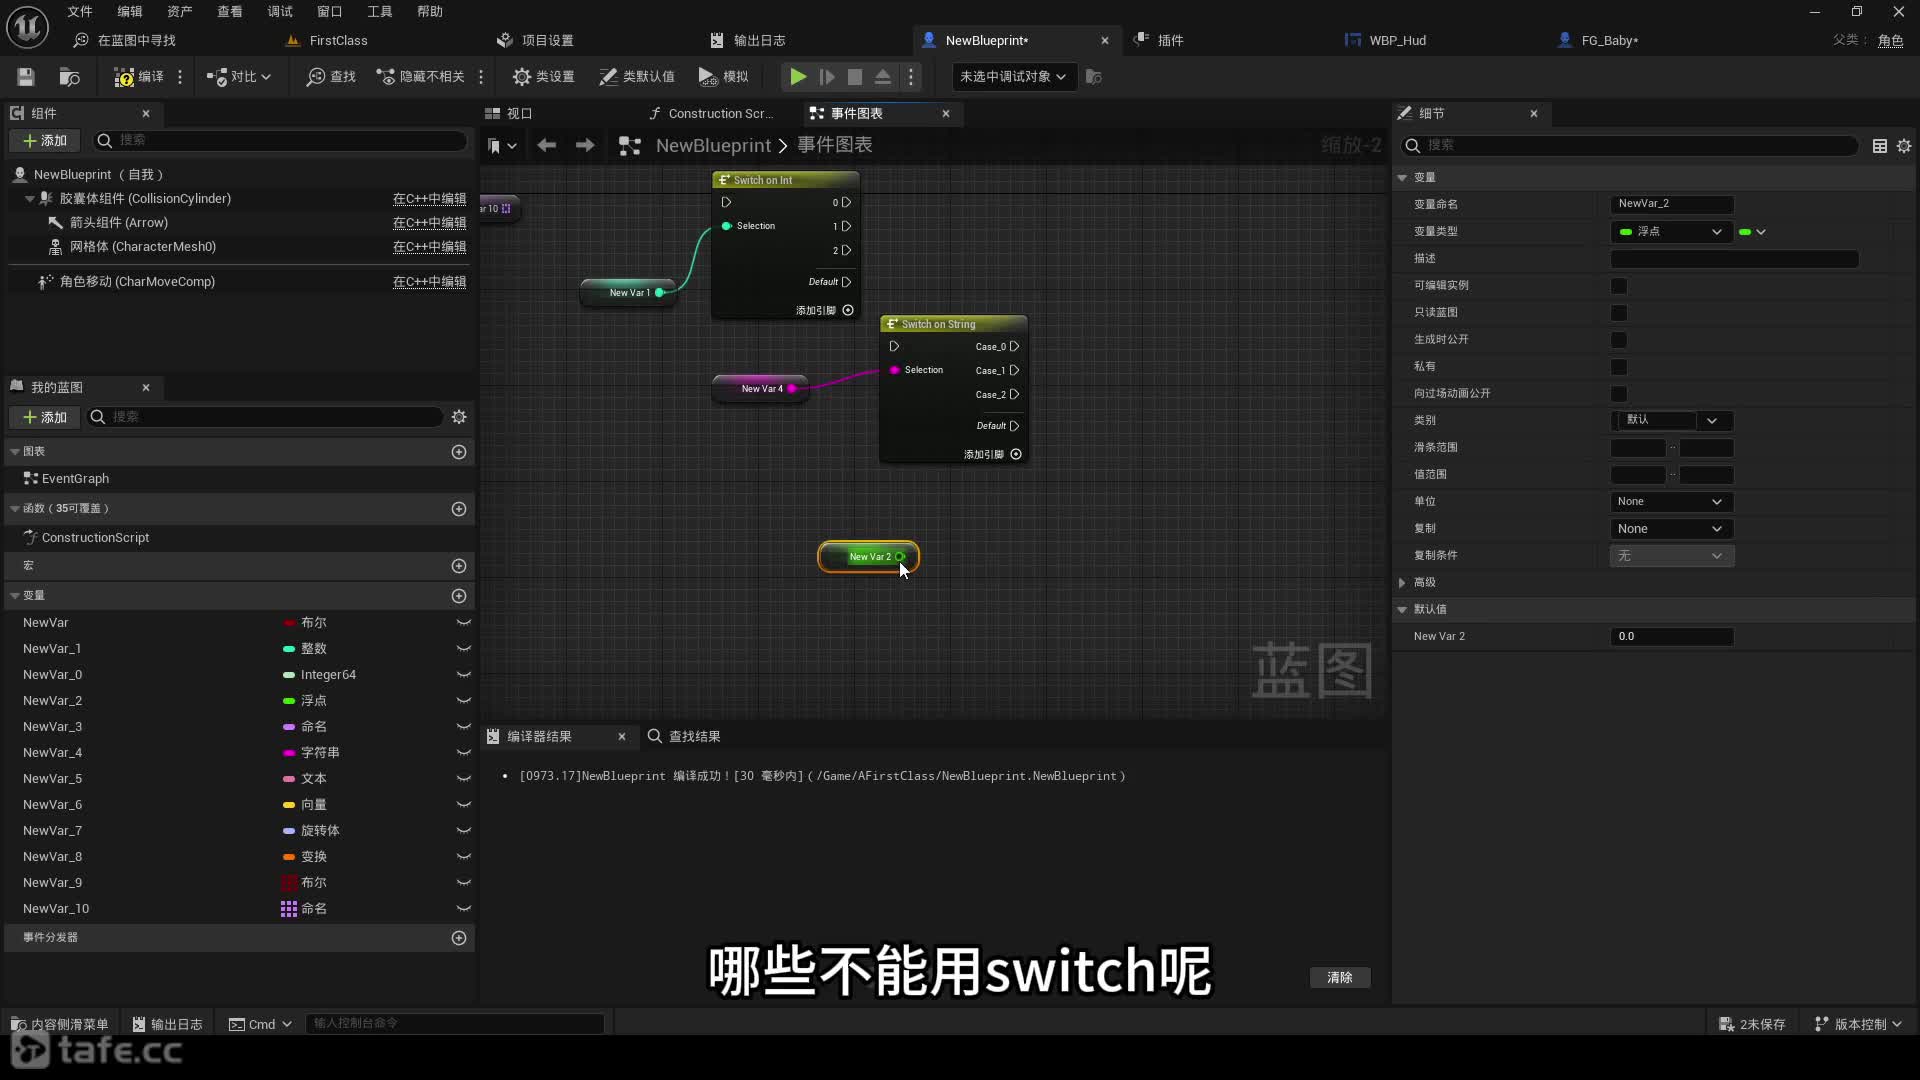
Task: Switch to the Construction Script tab
Action: [712, 114]
